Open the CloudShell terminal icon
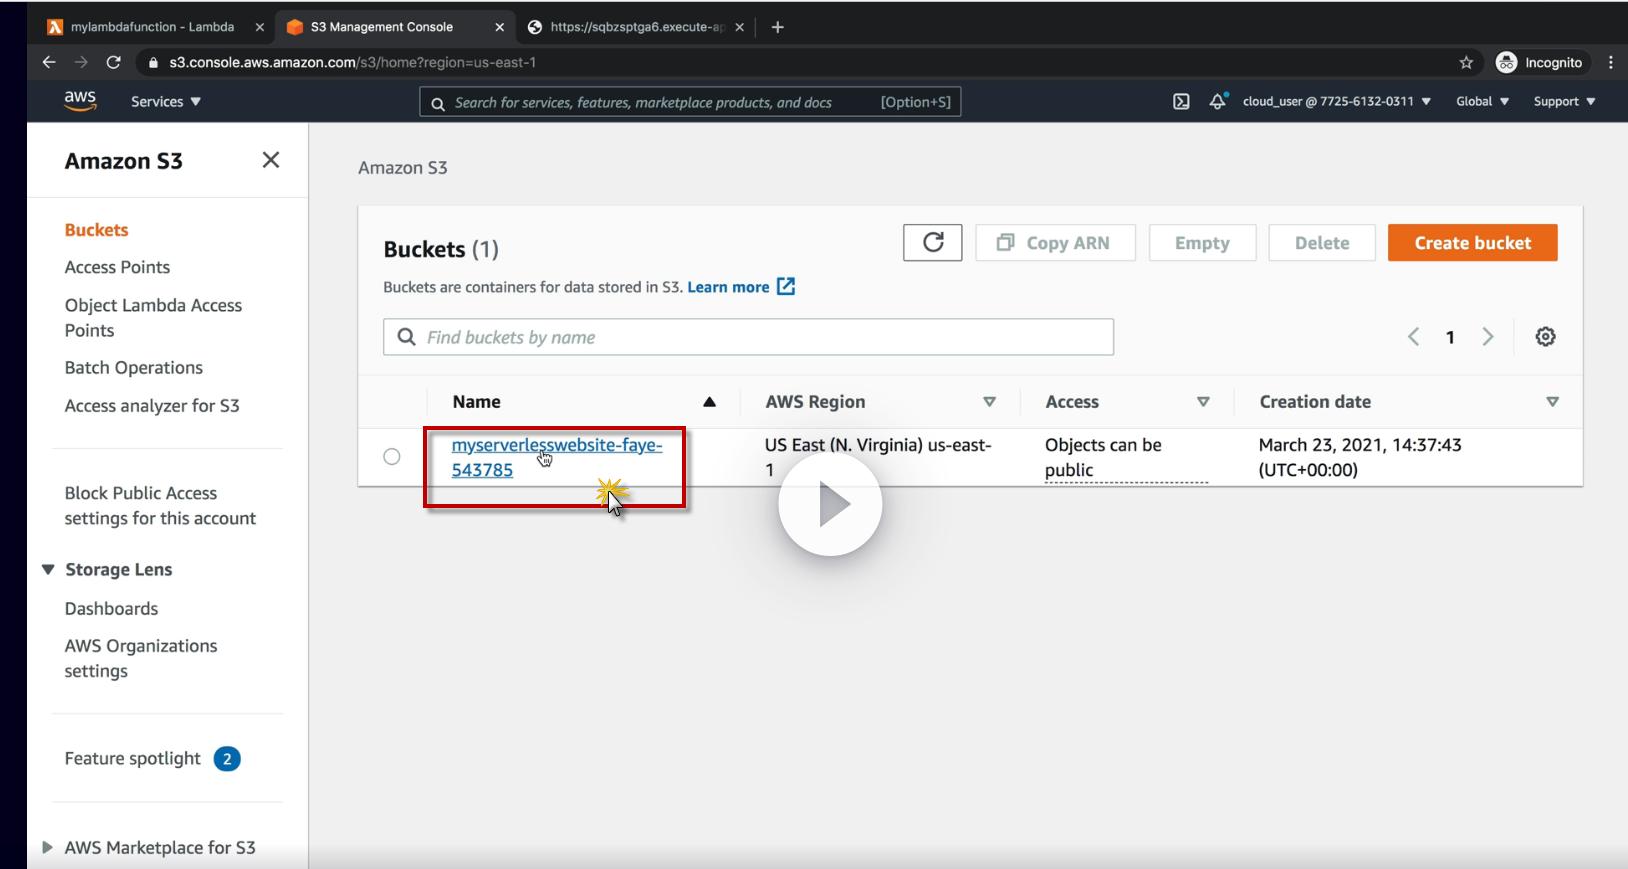 click(x=1181, y=101)
